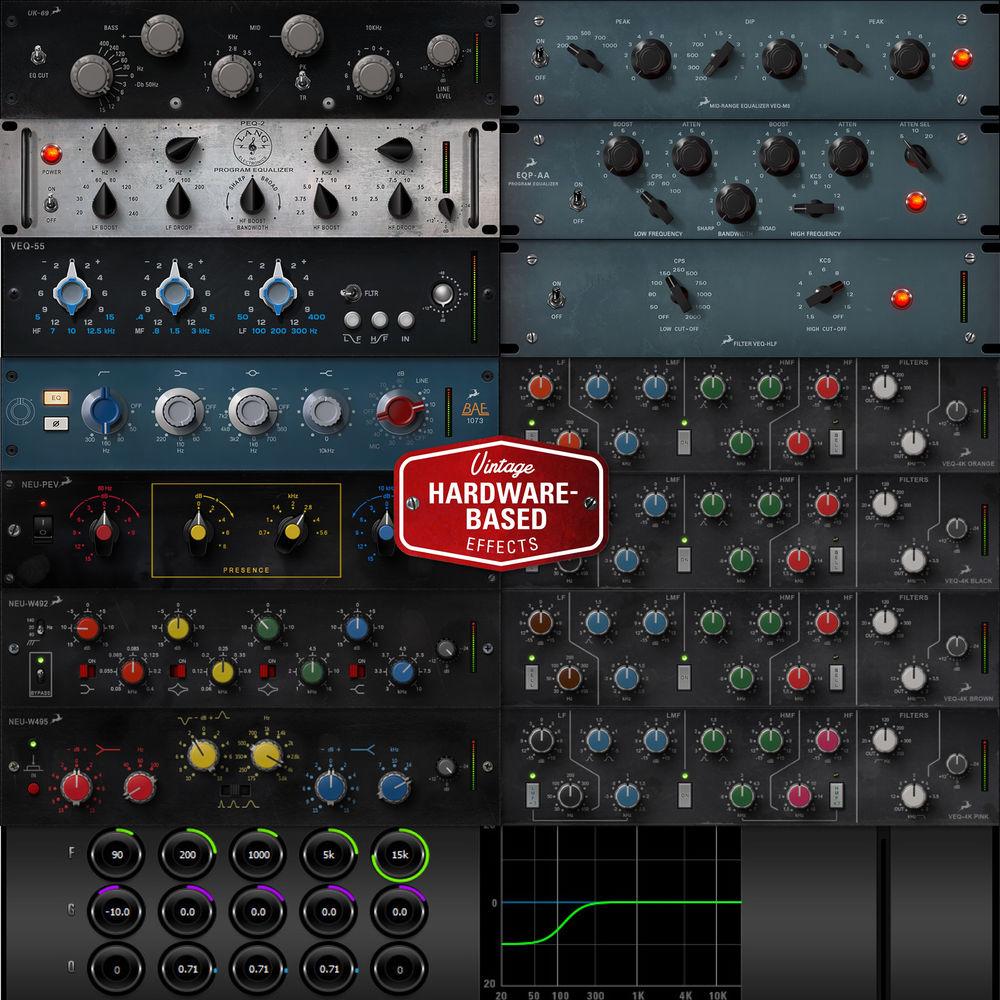Click the green IN light on the NEU-W495

[x=33, y=744]
